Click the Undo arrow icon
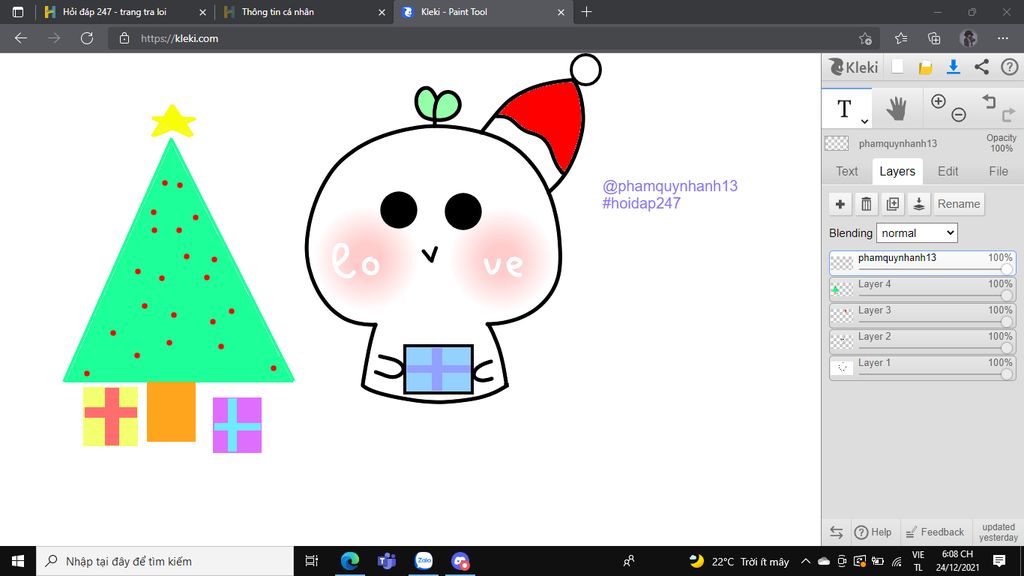 click(x=988, y=101)
